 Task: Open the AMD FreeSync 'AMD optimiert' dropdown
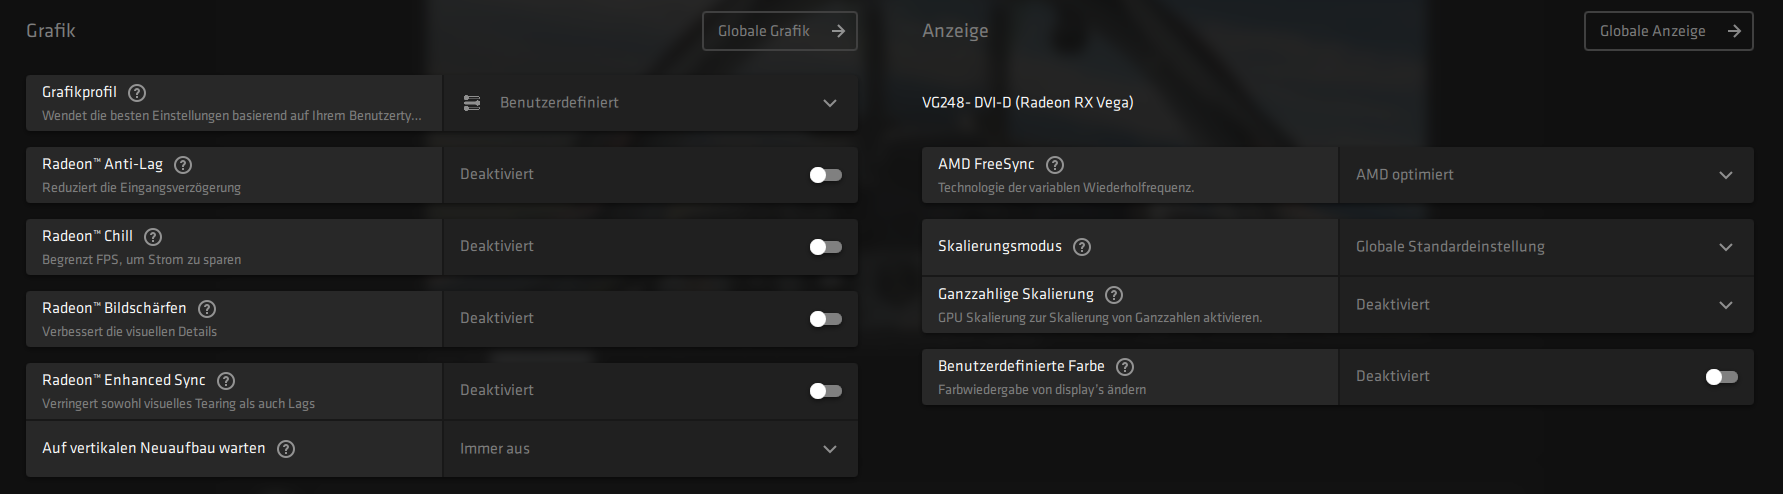[x=1546, y=175]
